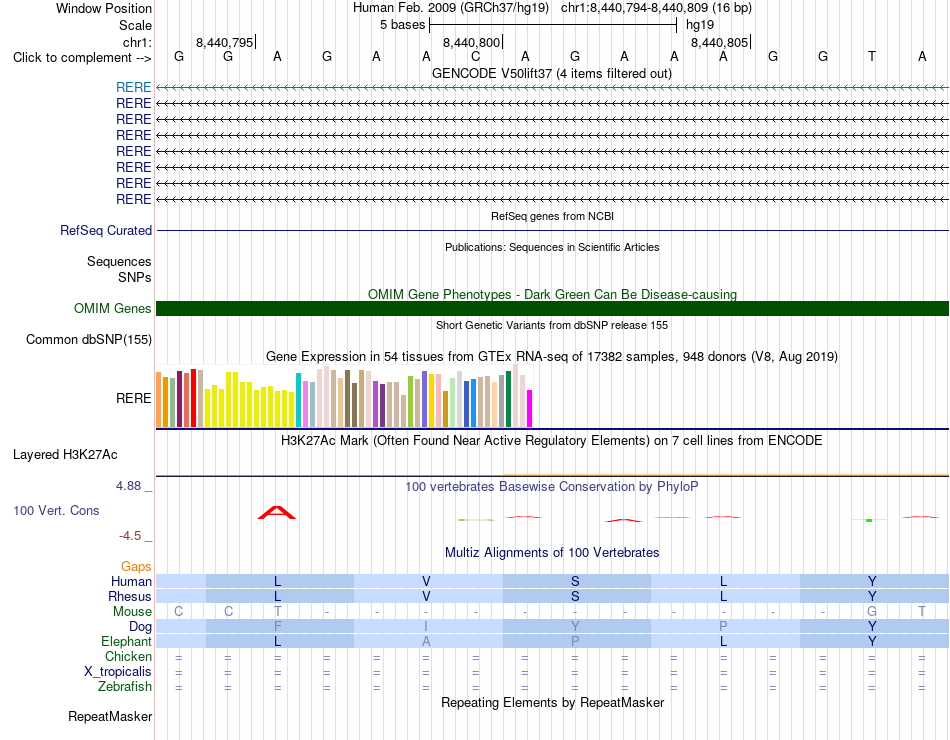This screenshot has width=950, height=740.
Task: Click amino acid V in Human row
Action: pos(426,581)
